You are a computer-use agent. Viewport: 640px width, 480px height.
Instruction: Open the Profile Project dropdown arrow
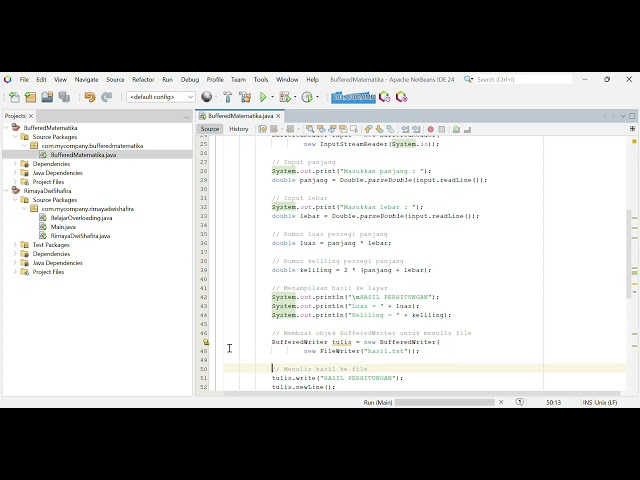pos(317,97)
